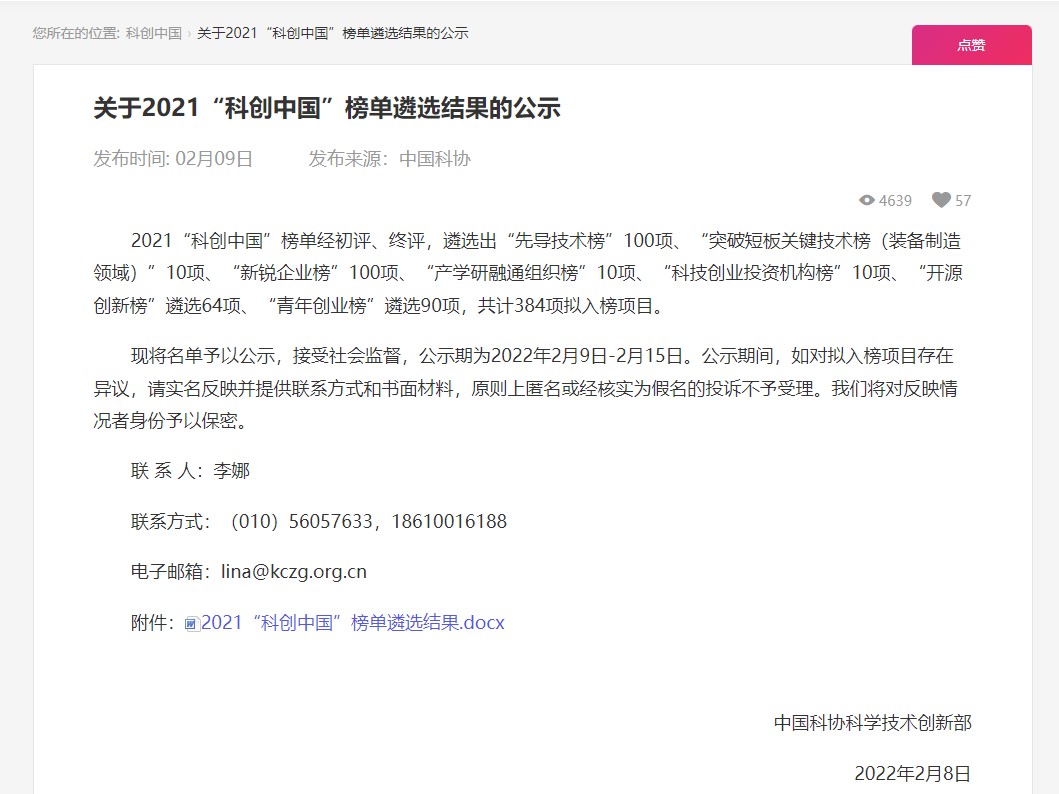This screenshot has height=794, width=1059.
Task: Click the landline number (010) 56057633
Action: point(301,521)
